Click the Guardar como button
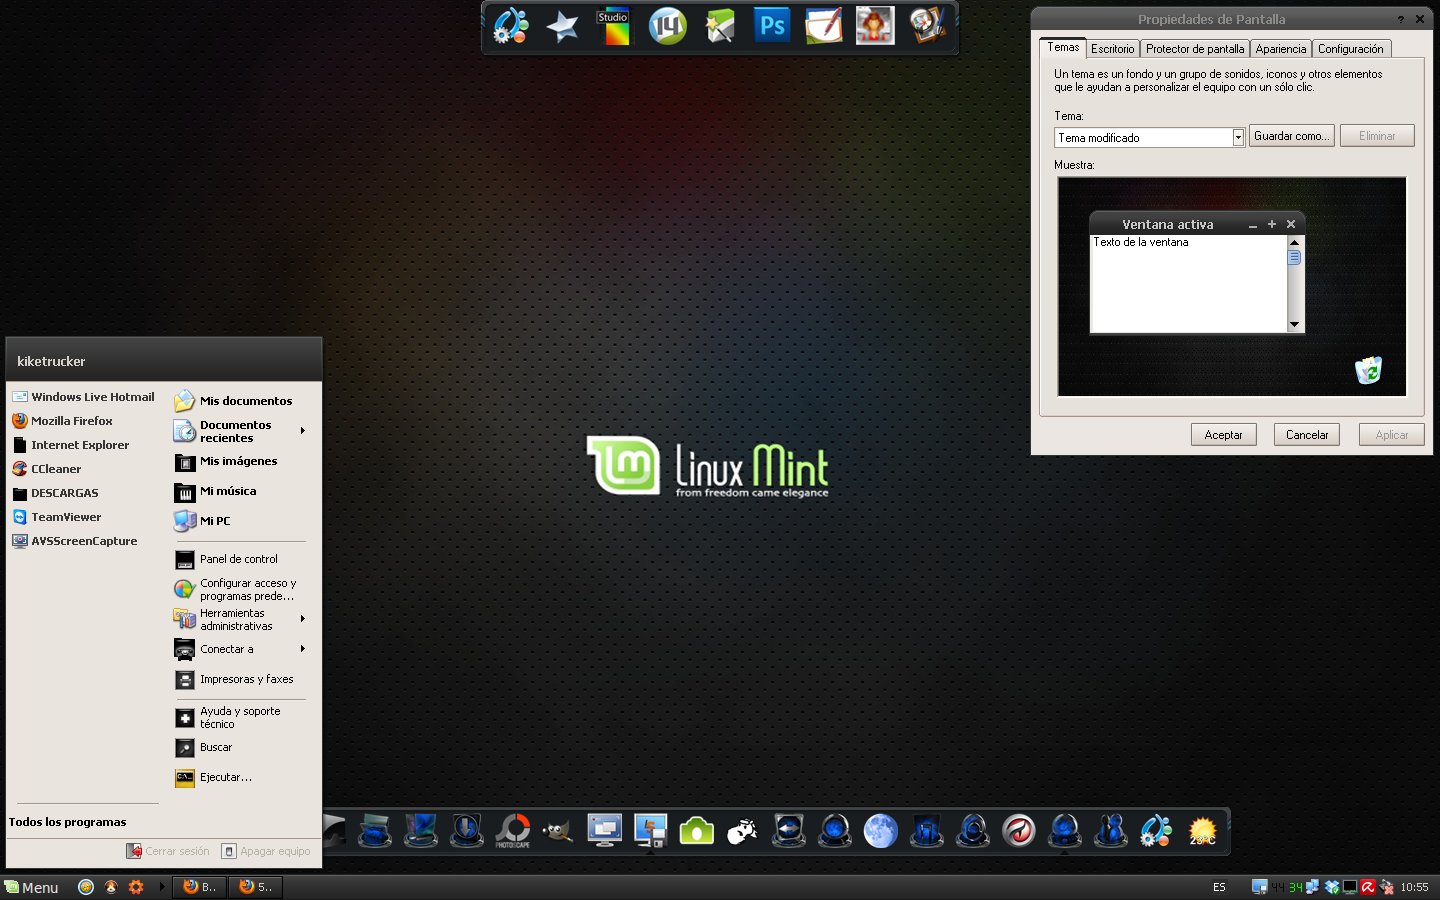Screen dimensions: 1440x900 (1291, 135)
